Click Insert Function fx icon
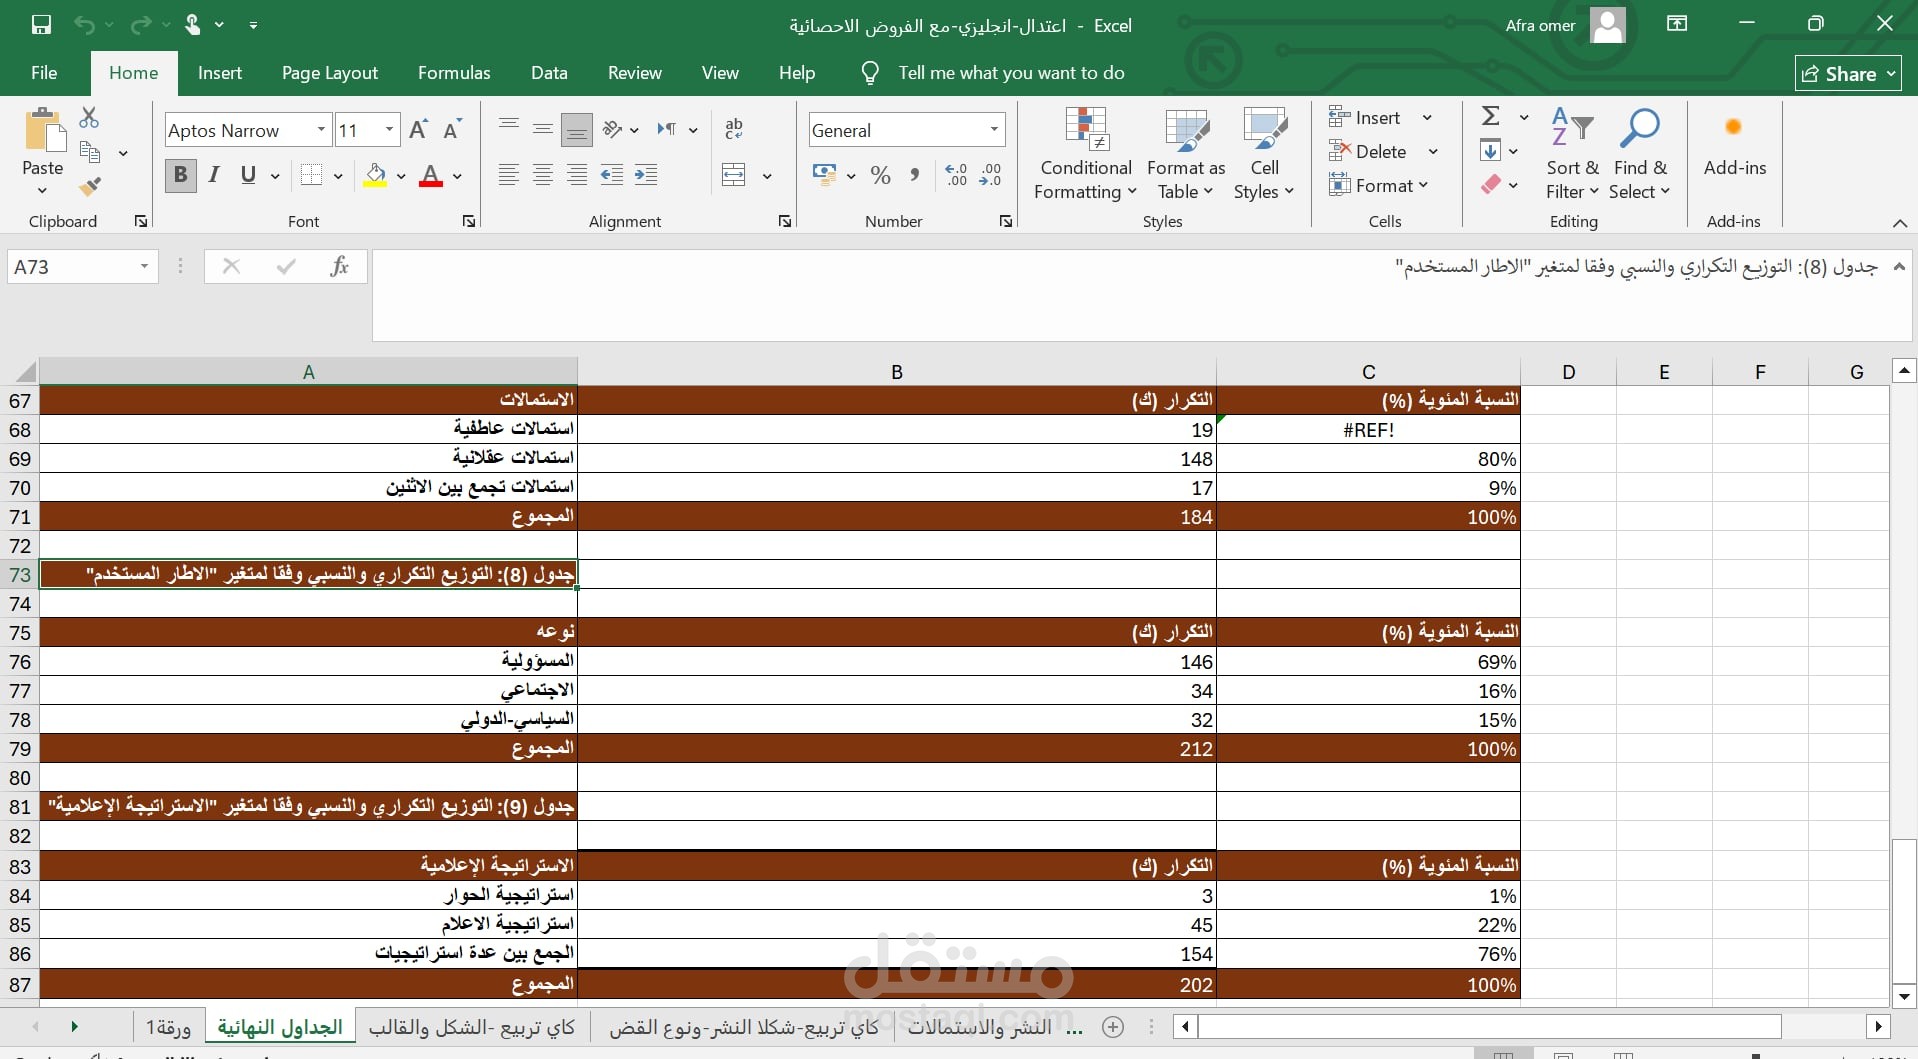This screenshot has height=1059, width=1918. pyautogui.click(x=339, y=266)
